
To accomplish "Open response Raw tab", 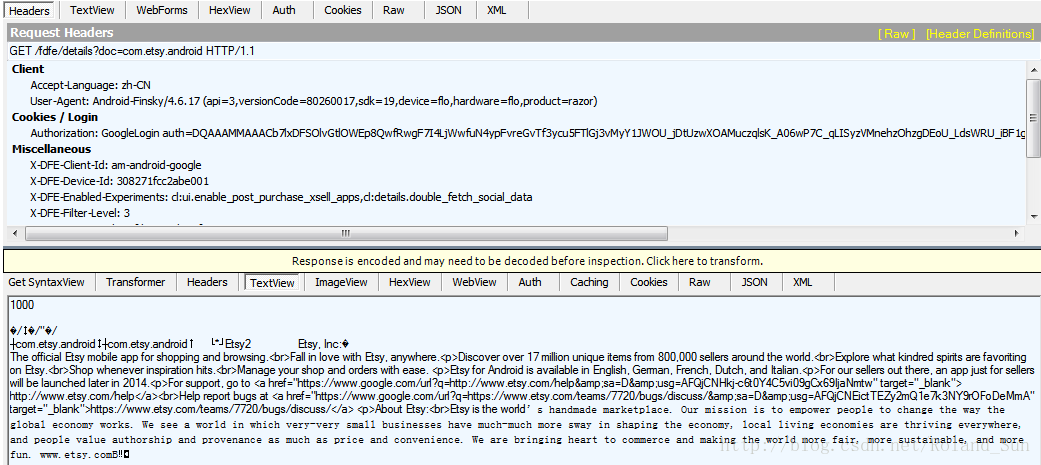I will tap(699, 282).
